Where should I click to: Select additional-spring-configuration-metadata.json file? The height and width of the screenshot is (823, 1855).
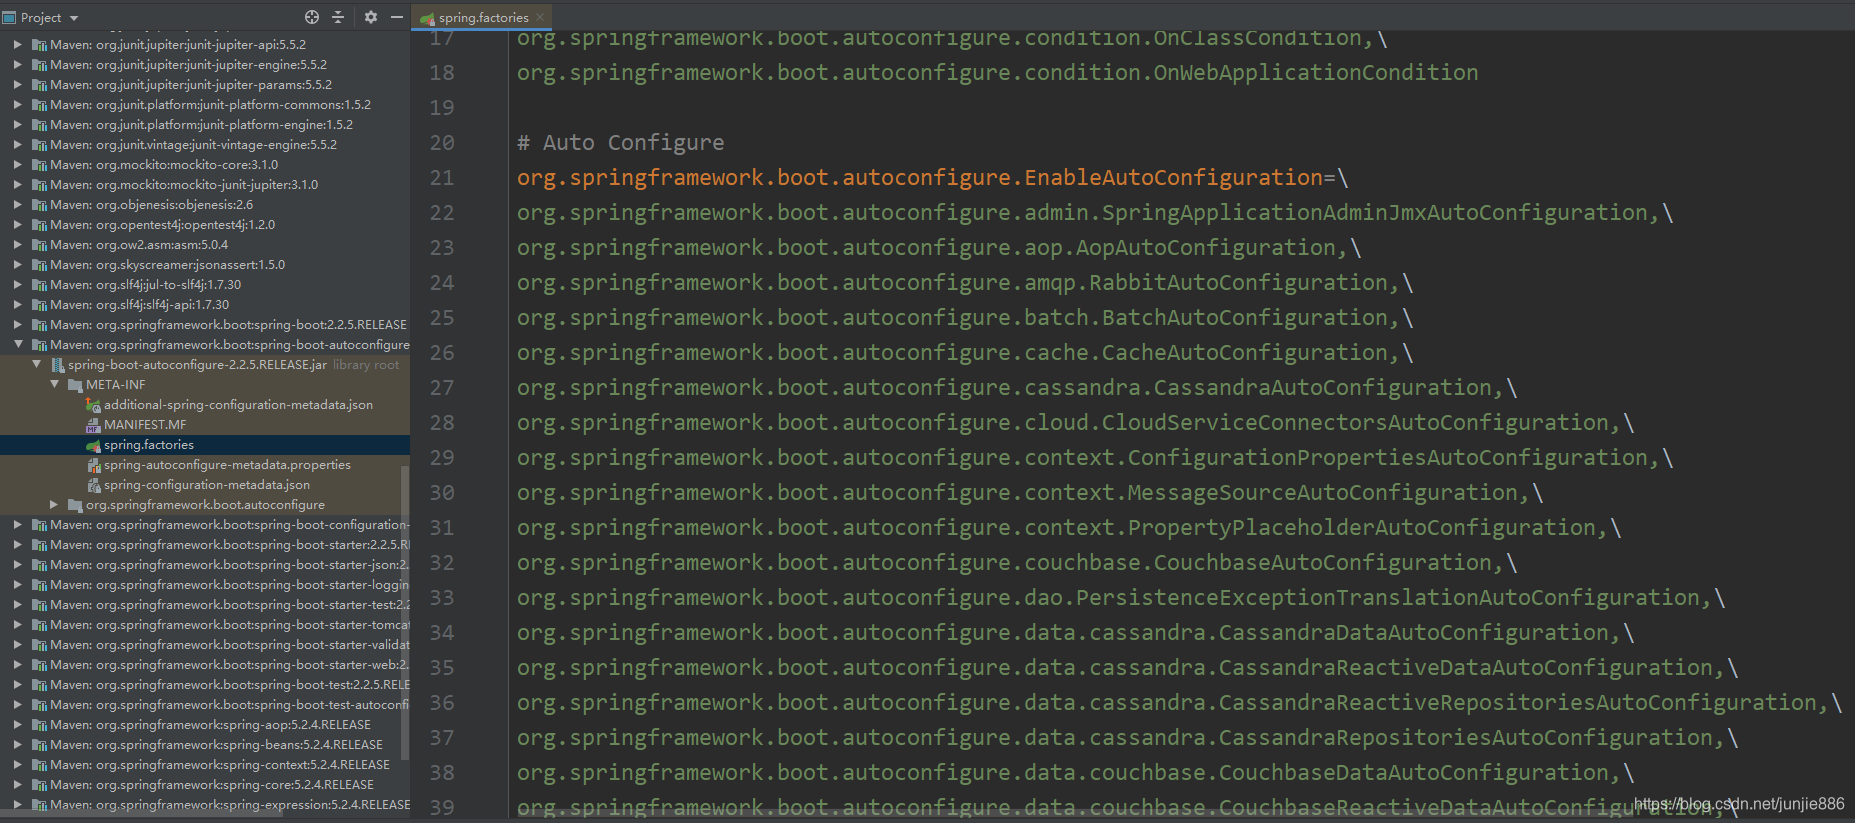[x=238, y=405]
